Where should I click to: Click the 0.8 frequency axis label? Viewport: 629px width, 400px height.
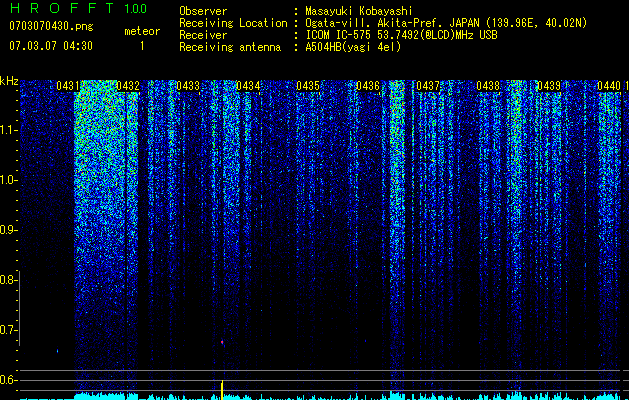click(8, 280)
